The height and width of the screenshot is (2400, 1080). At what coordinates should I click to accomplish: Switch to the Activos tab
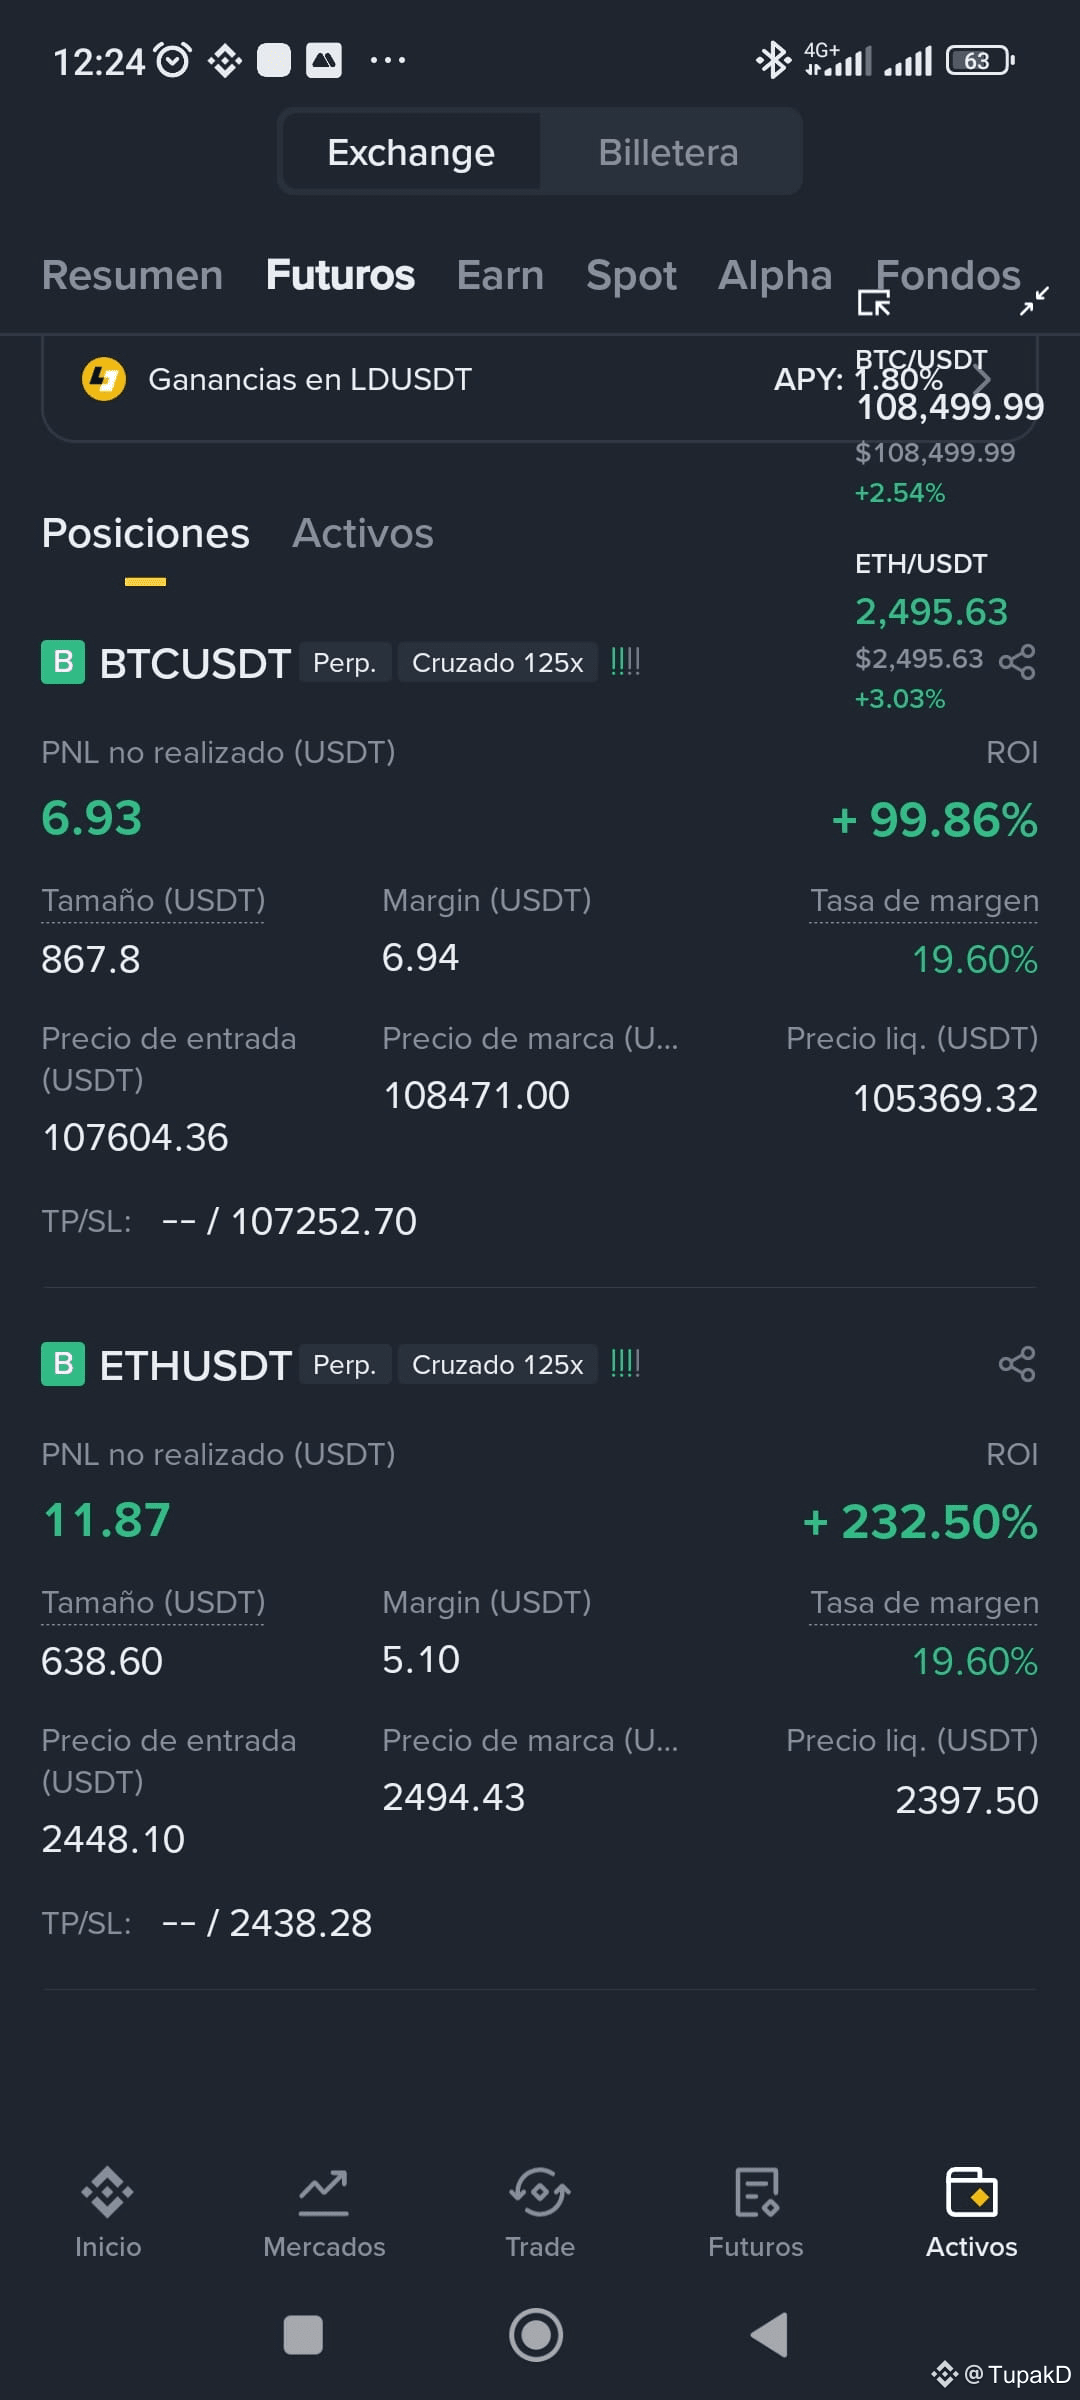363,533
